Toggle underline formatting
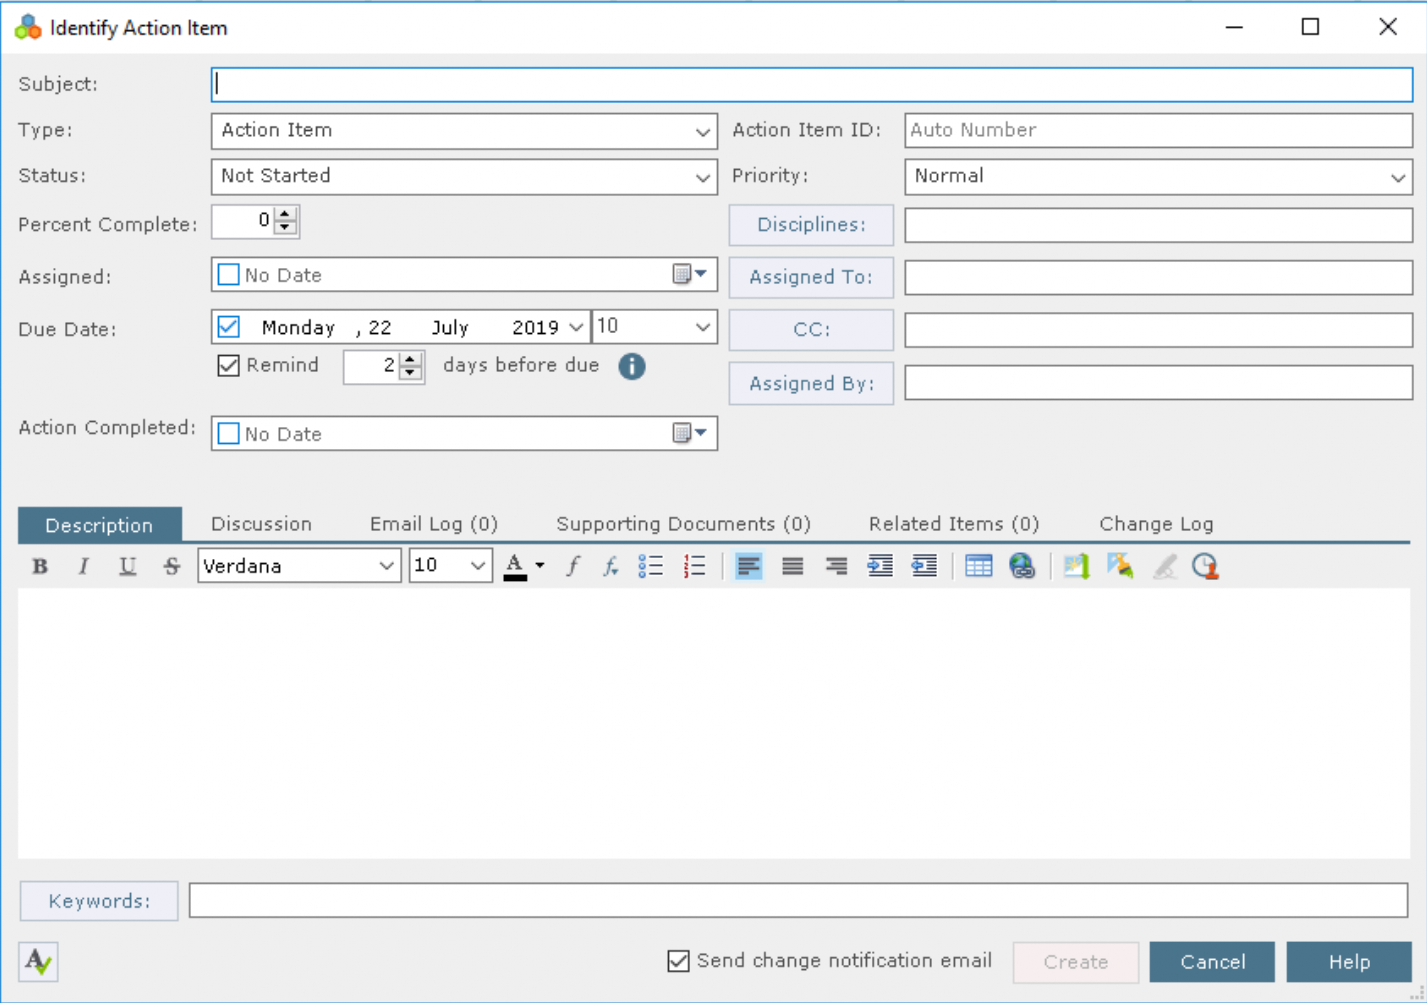The image size is (1427, 1003). coord(128,566)
